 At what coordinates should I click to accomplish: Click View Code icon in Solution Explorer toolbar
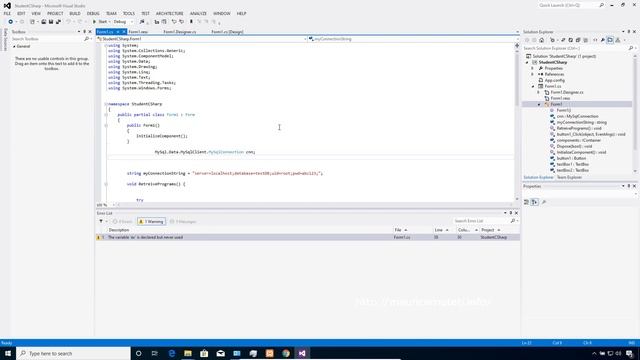click(595, 40)
